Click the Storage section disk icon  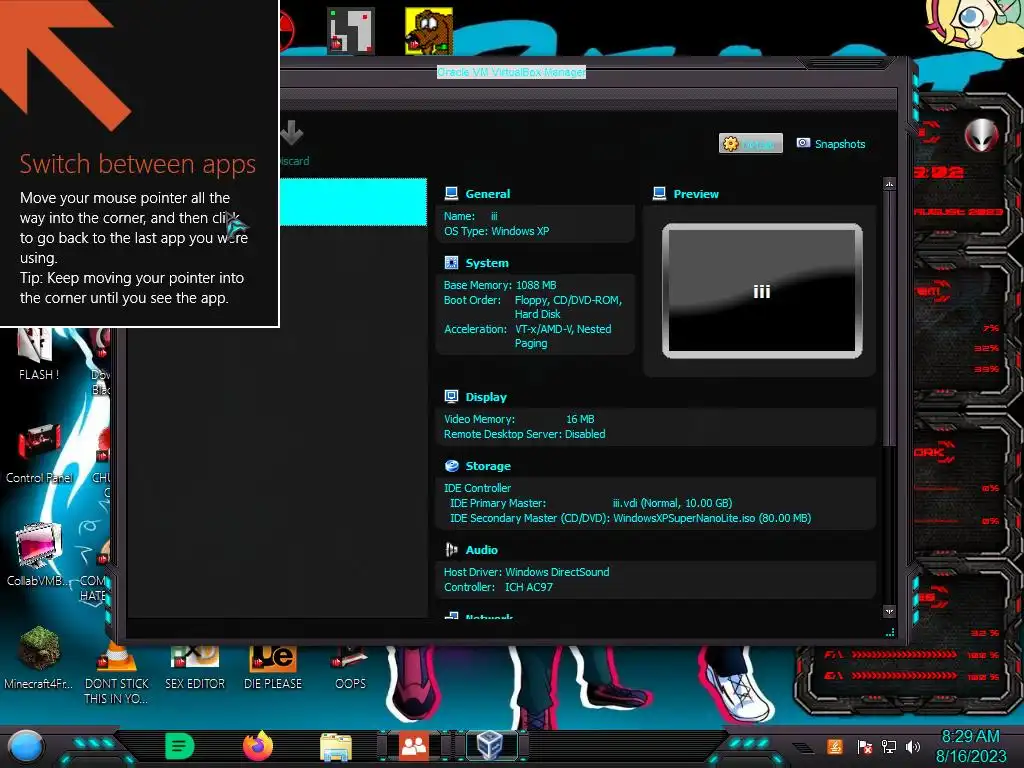click(x=451, y=466)
